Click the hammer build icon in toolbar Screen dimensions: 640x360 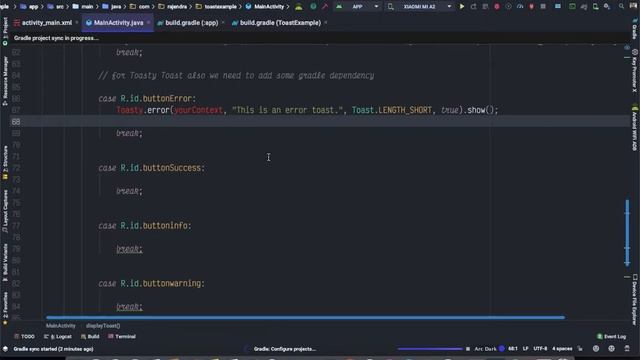[x=325, y=7]
